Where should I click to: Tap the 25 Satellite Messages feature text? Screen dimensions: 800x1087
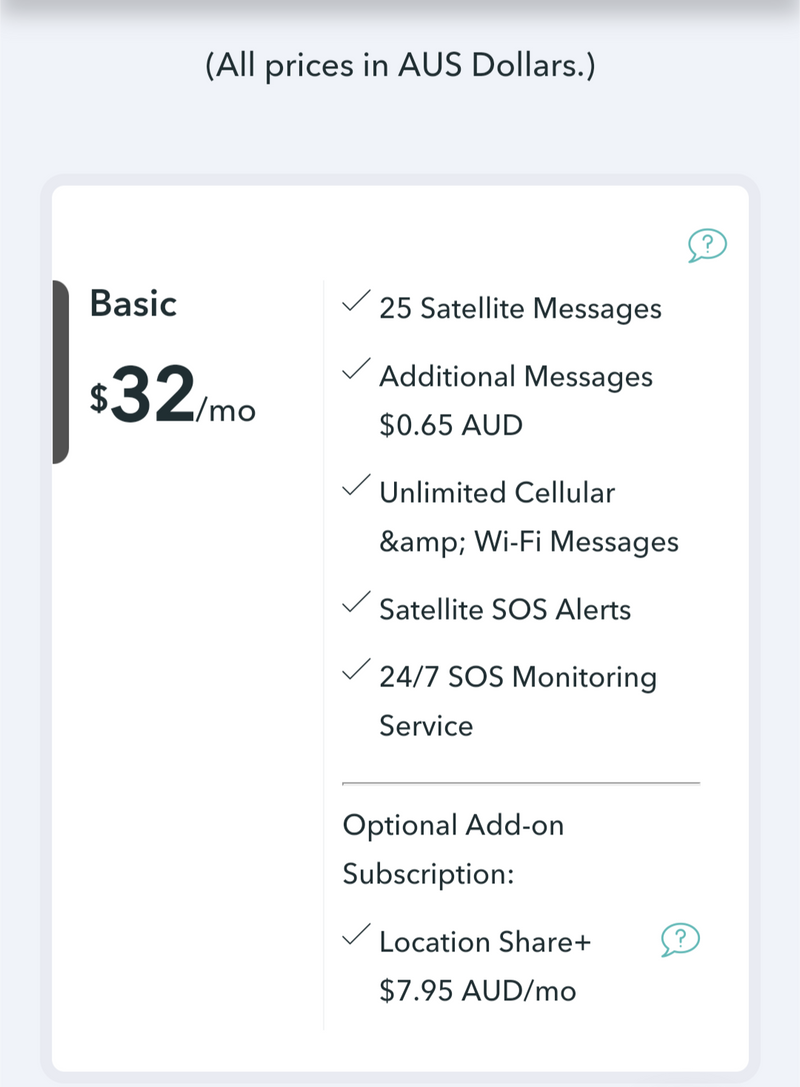[x=520, y=309]
